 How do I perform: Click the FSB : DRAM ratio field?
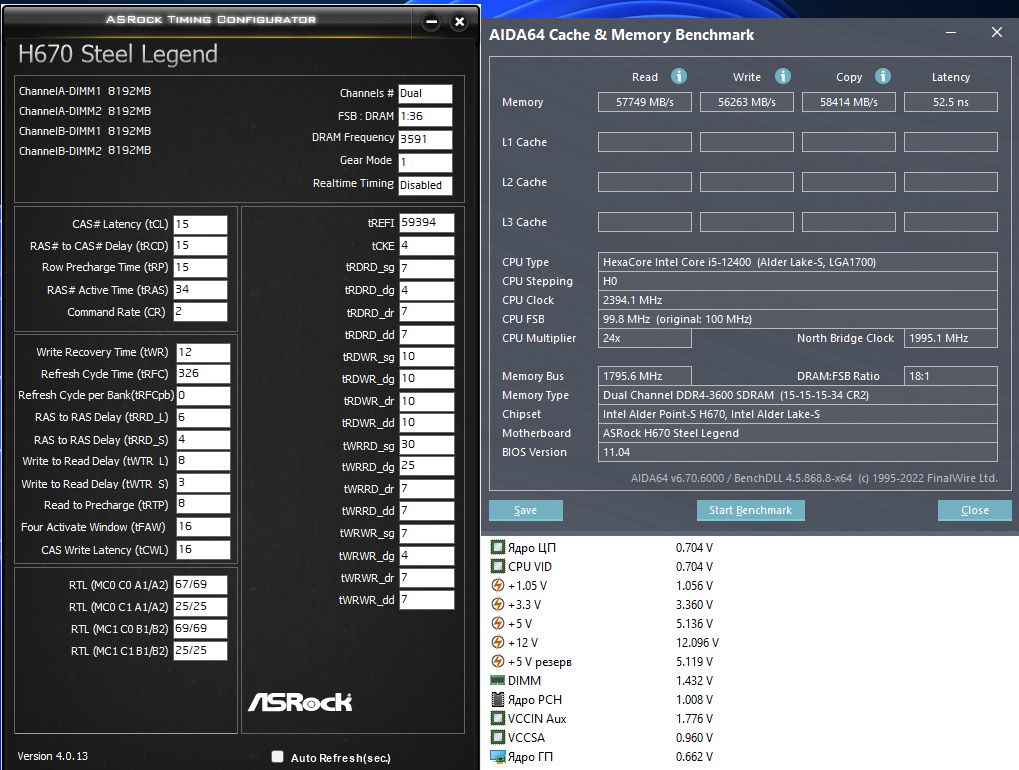click(x=425, y=116)
